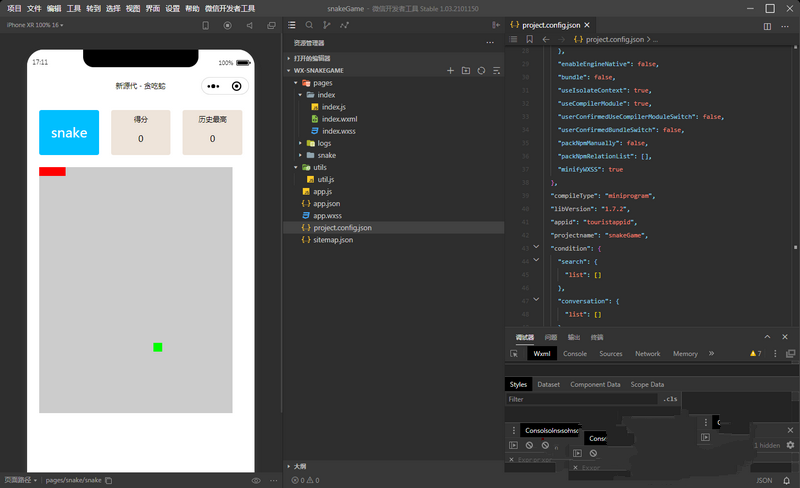
Task: Toggle the .cls class filter
Action: (671, 399)
